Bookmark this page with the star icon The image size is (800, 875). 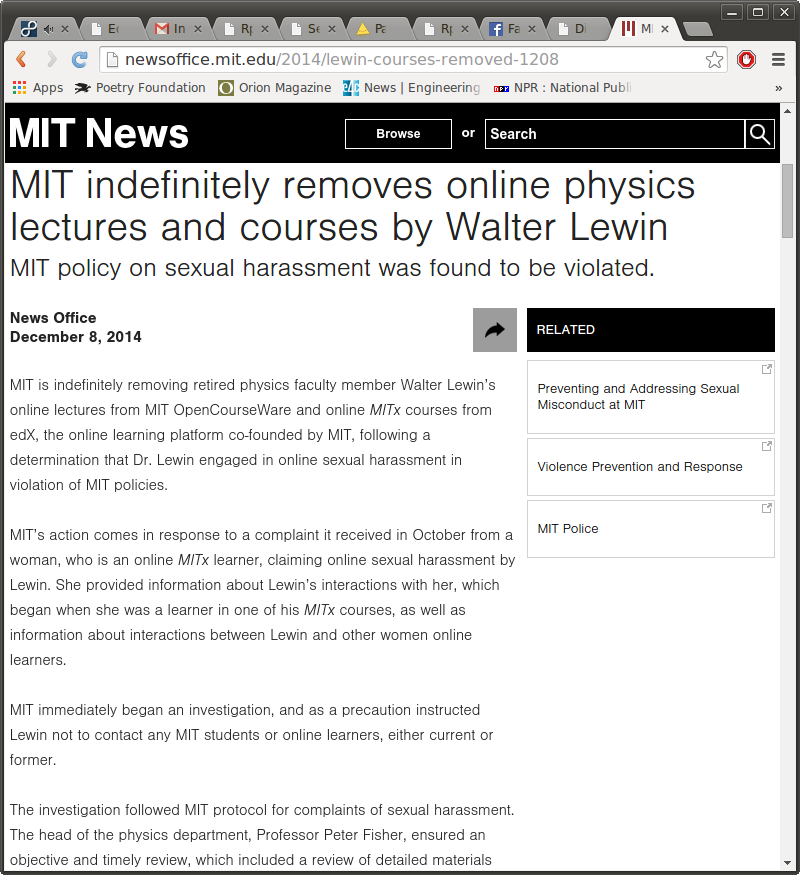(x=714, y=59)
